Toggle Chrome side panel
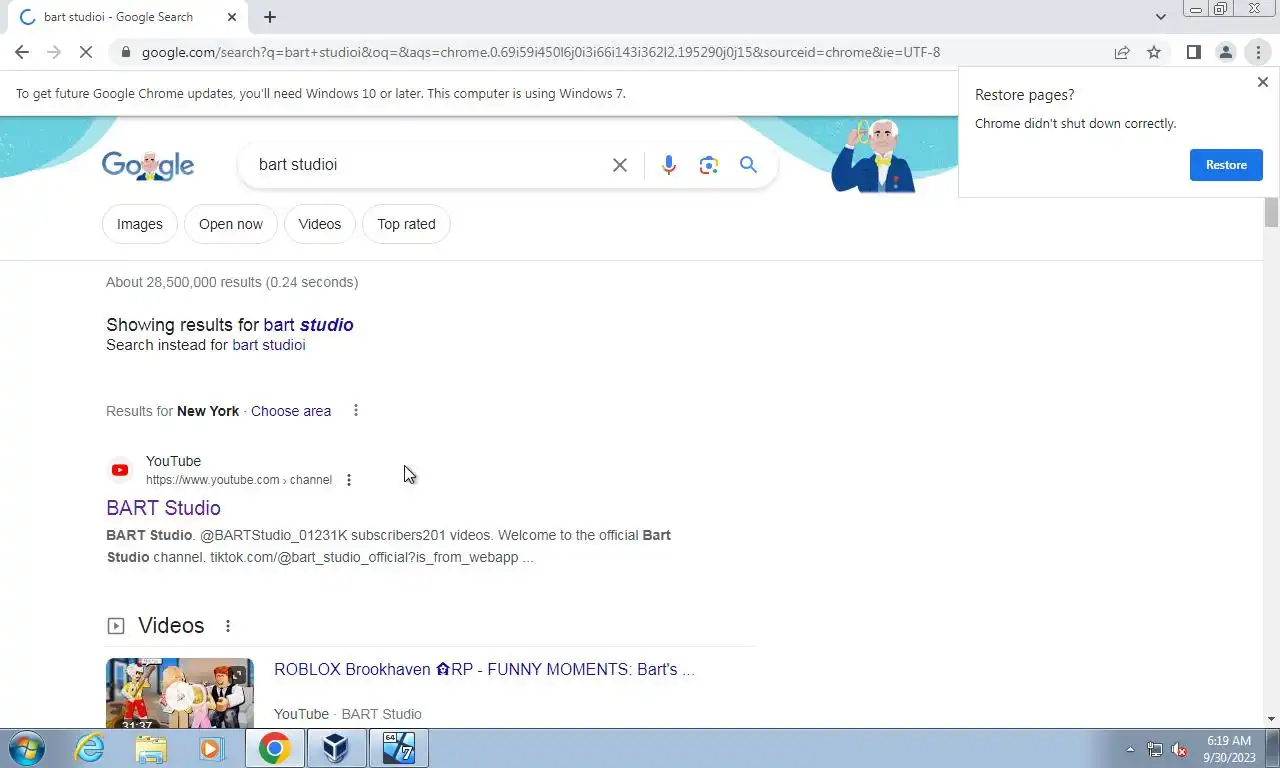This screenshot has height=768, width=1280. click(x=1193, y=52)
